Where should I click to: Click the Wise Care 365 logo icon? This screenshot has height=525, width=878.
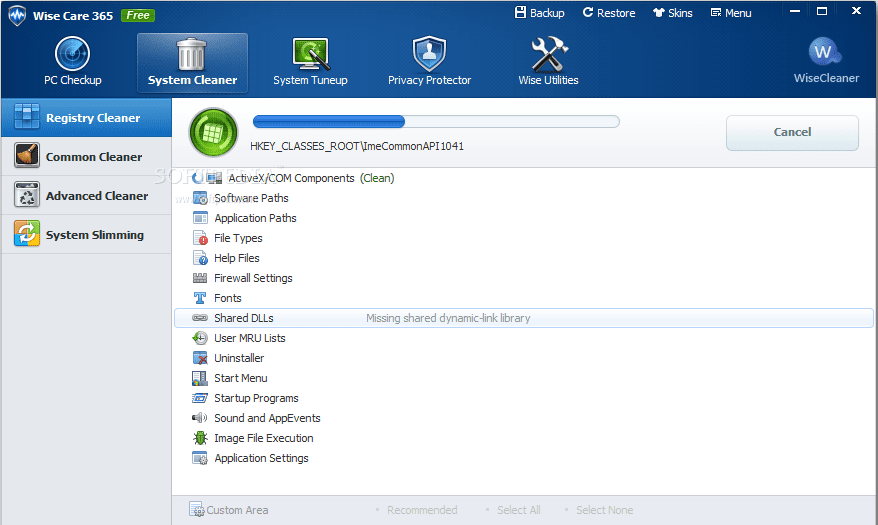(x=17, y=15)
